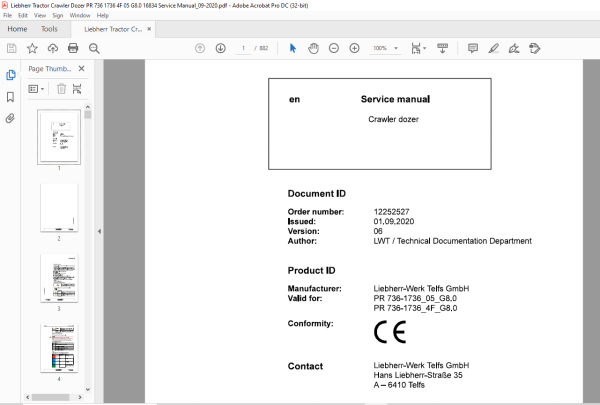600x405 pixels.
Task: Add bookmark star icon in toolbar
Action: [32, 48]
